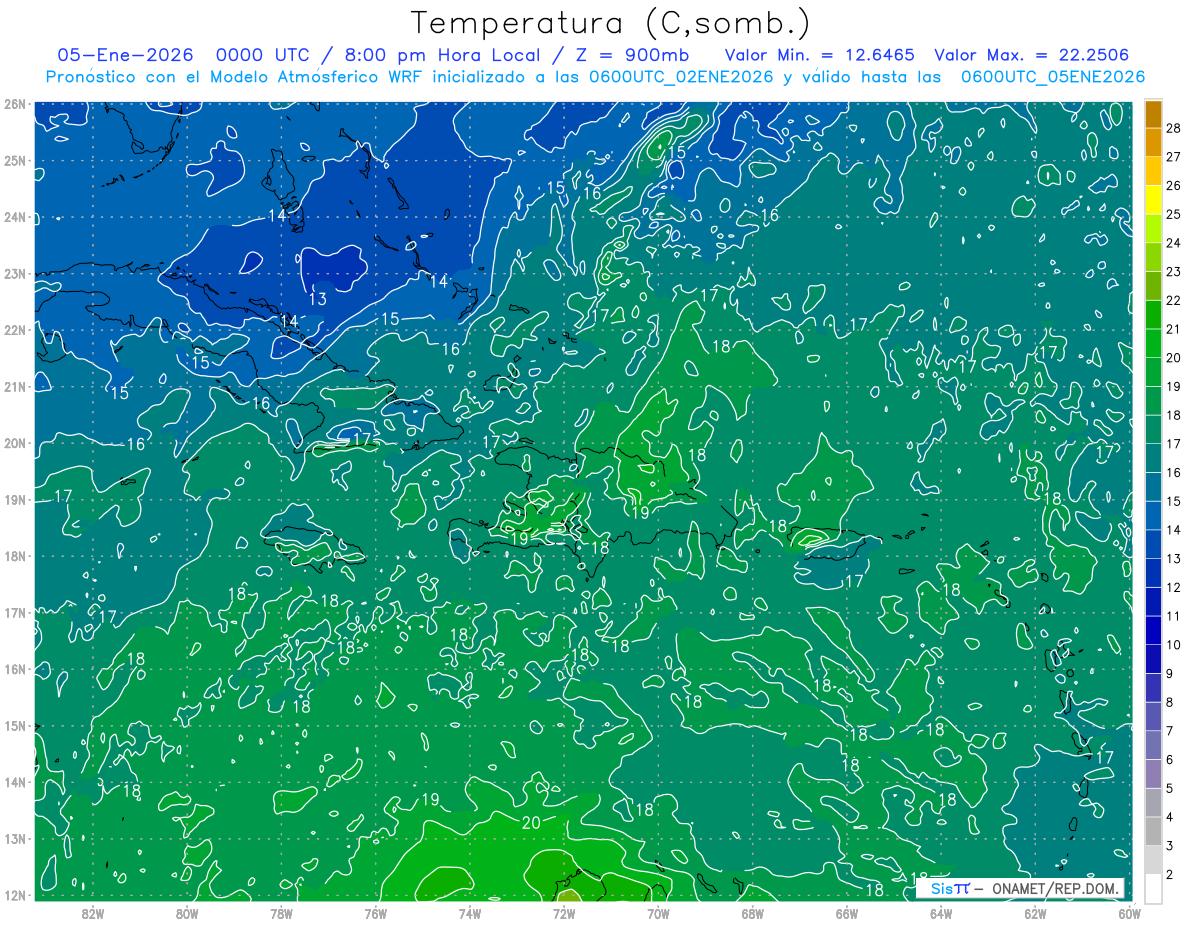The height and width of the screenshot is (927, 1200).
Task: Click the "20" contour label on the map
Action: [532, 823]
